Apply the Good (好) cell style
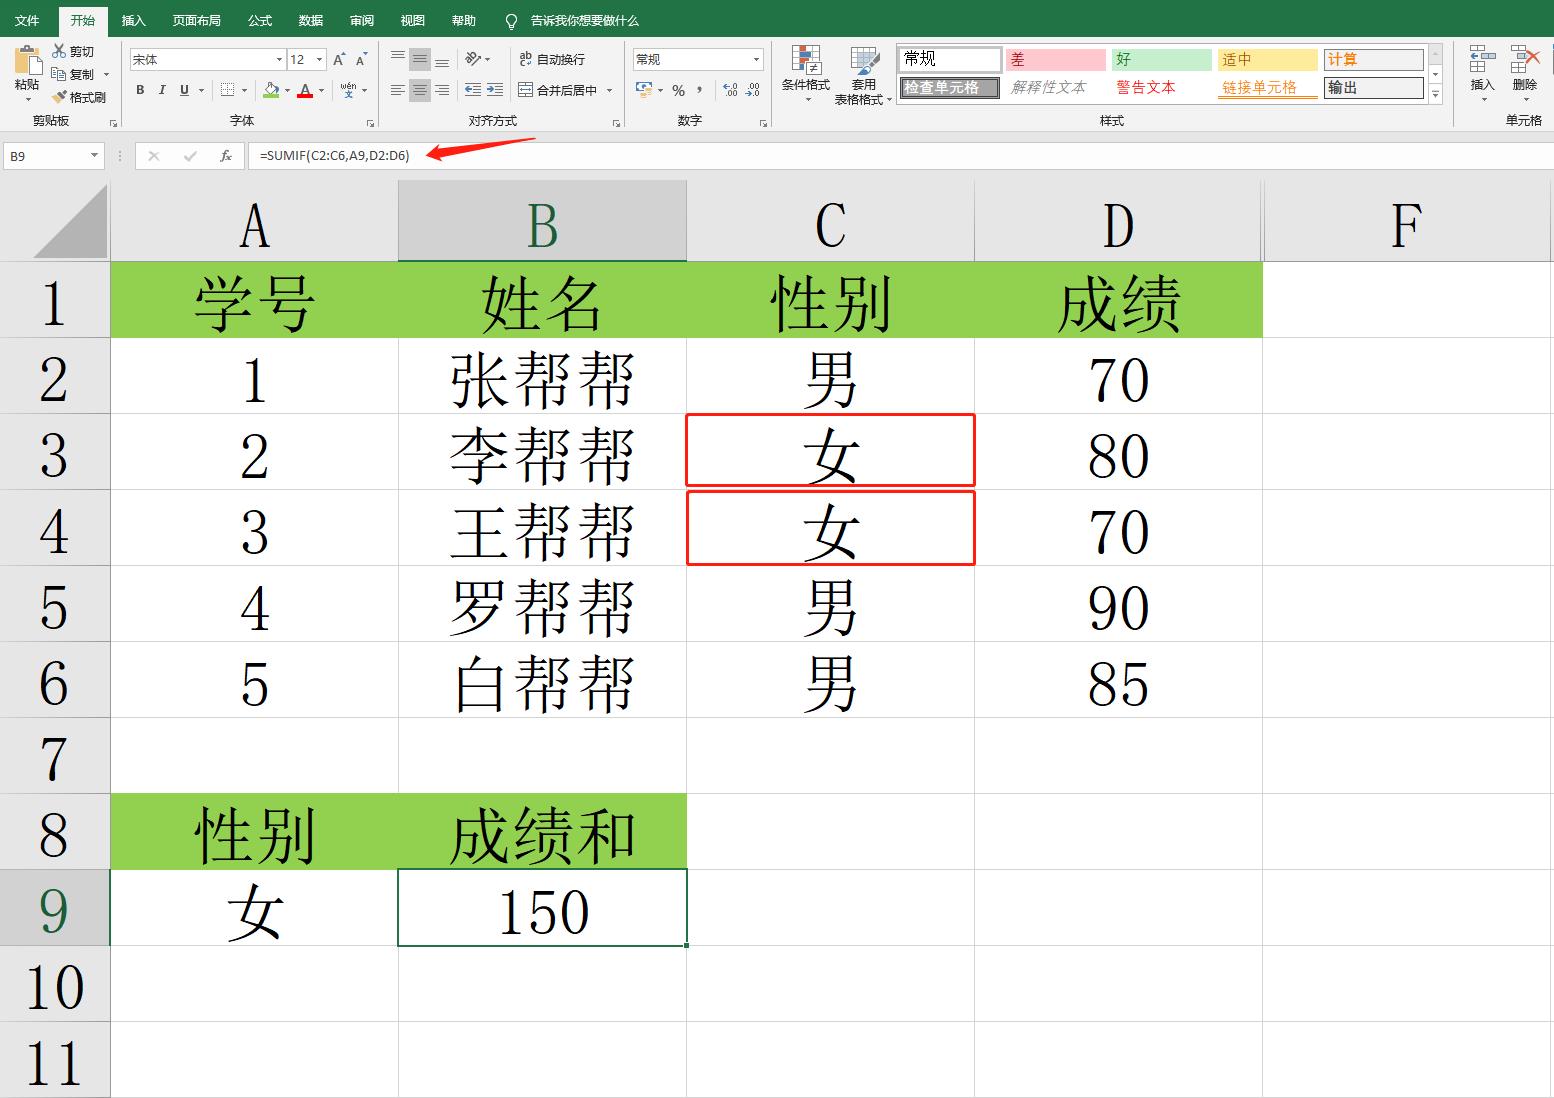The height and width of the screenshot is (1098, 1554). [1161, 60]
